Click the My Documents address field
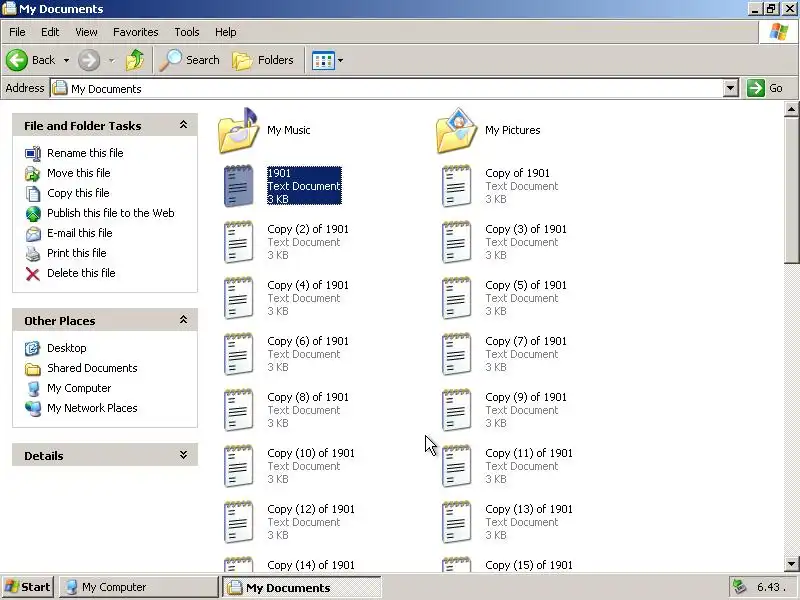The height and width of the screenshot is (600, 800). [x=387, y=88]
